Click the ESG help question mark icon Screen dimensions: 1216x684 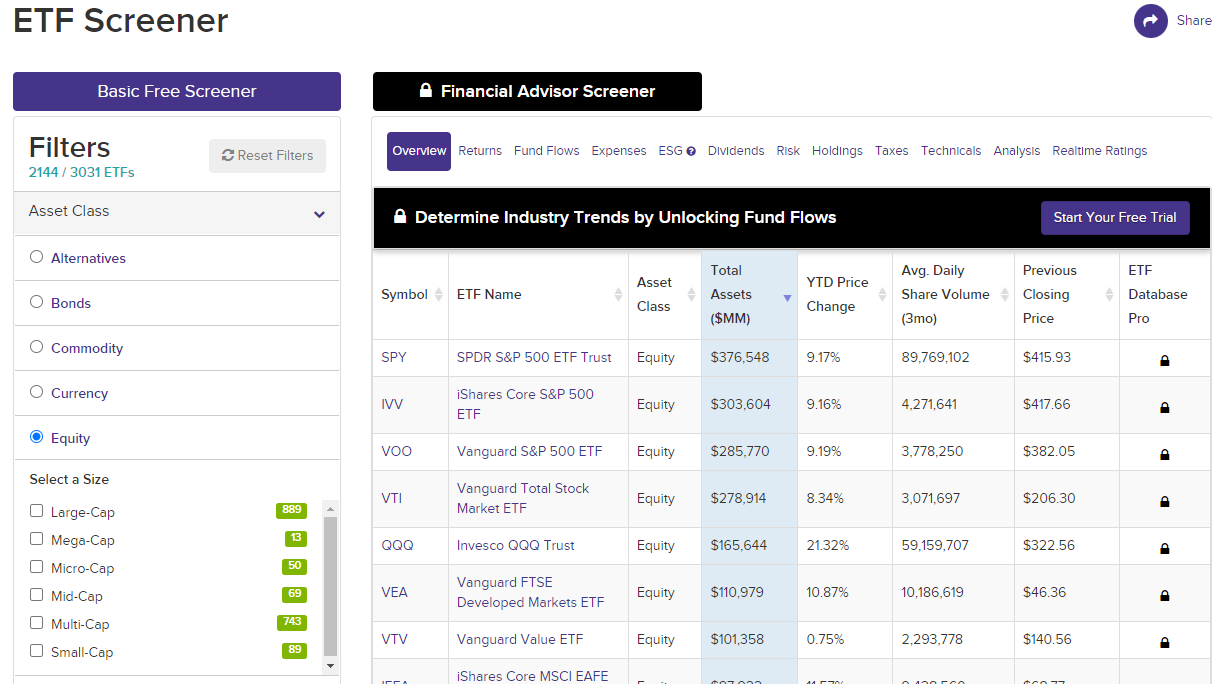point(691,152)
